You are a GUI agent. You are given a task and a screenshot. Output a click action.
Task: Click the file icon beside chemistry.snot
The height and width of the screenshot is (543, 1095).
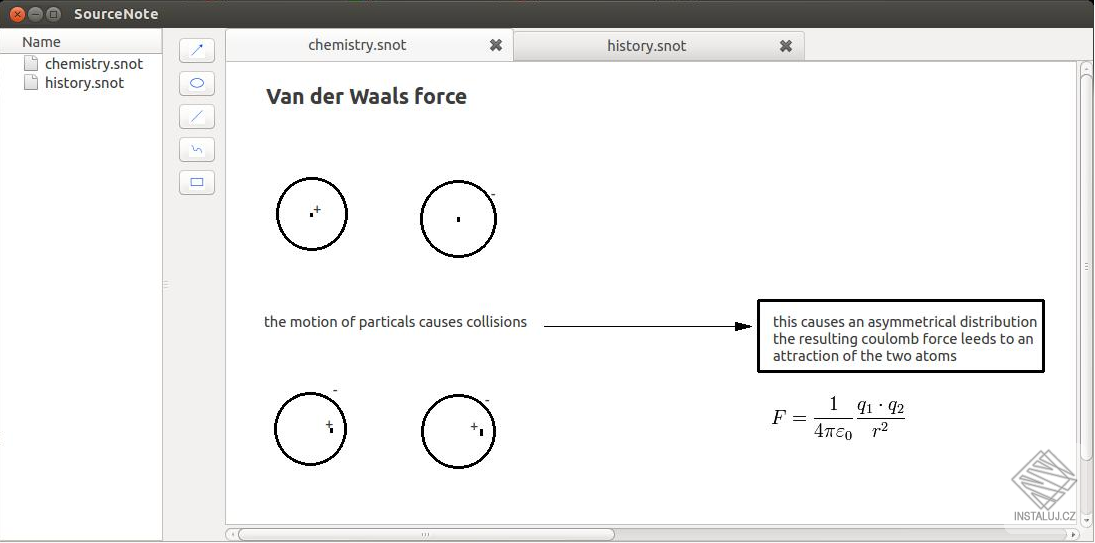click(x=31, y=64)
